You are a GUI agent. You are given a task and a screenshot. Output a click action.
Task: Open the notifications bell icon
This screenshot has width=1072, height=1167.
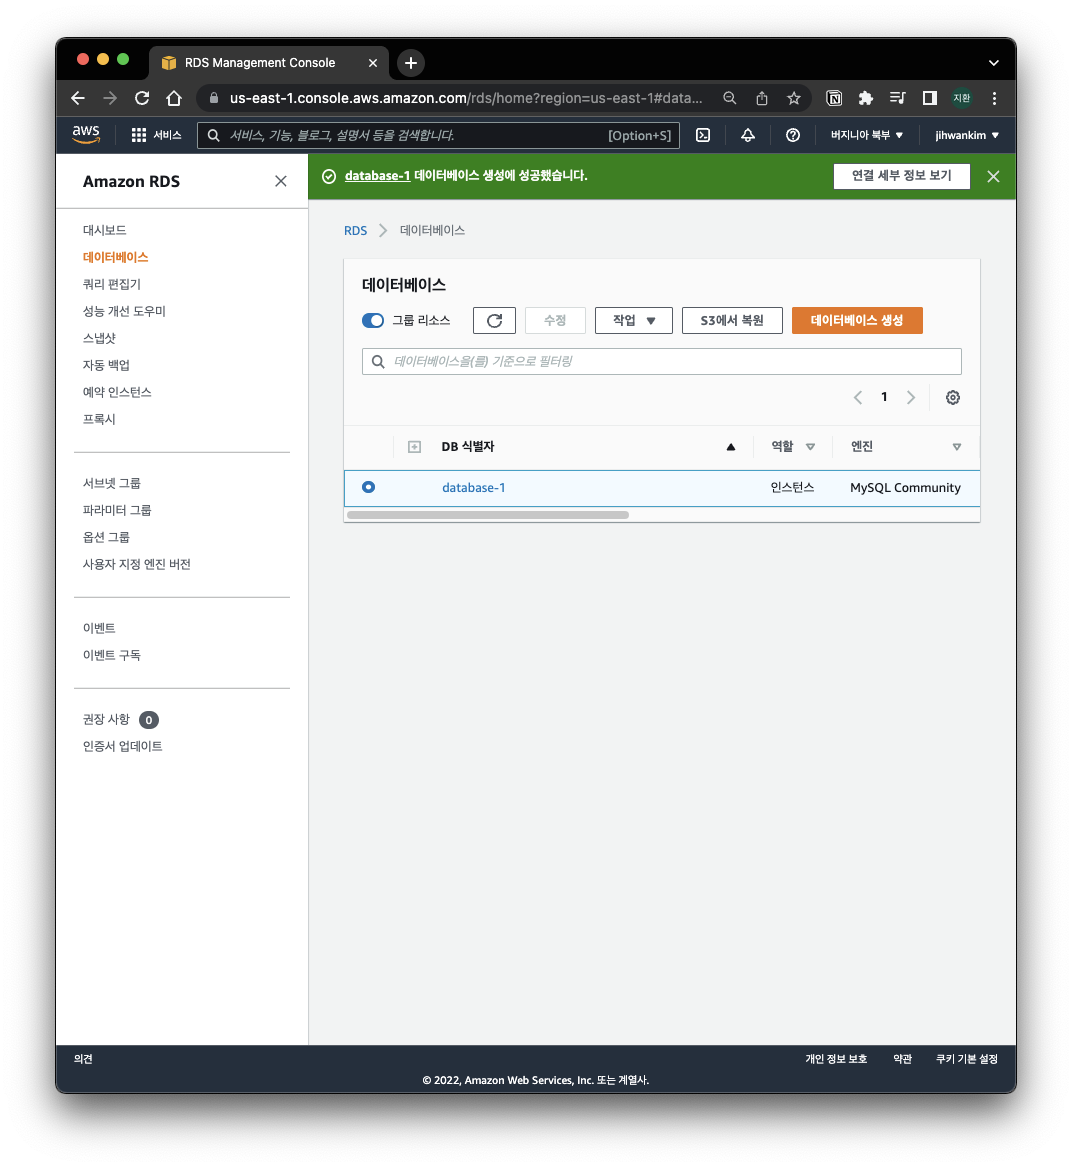pyautogui.click(x=747, y=135)
